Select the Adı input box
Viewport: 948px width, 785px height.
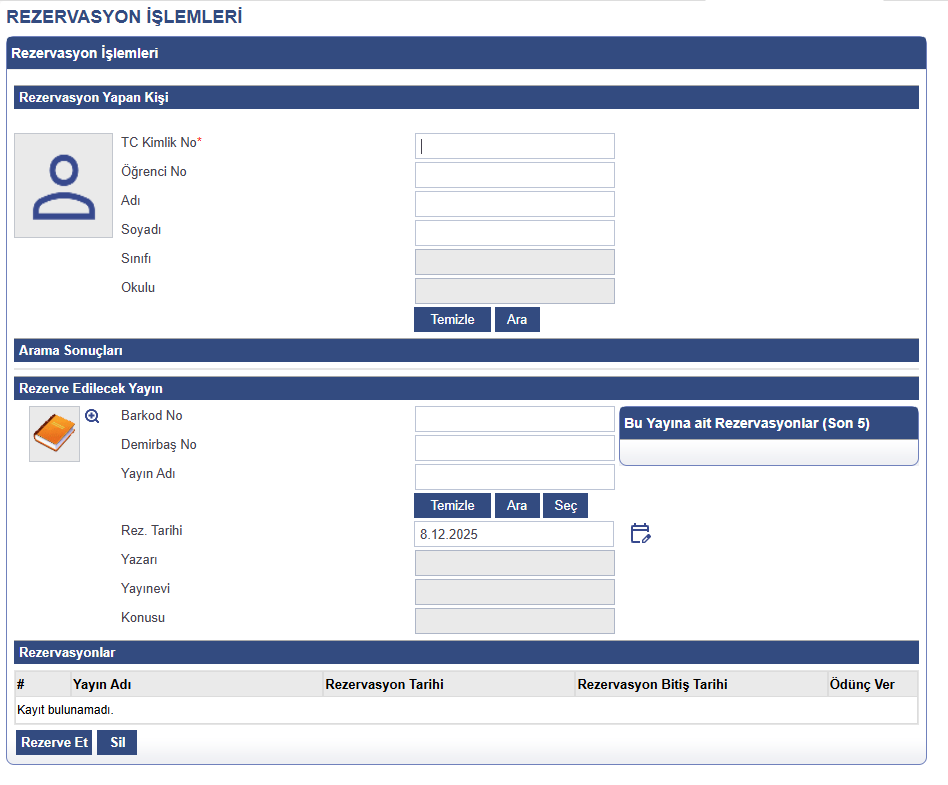(x=514, y=204)
